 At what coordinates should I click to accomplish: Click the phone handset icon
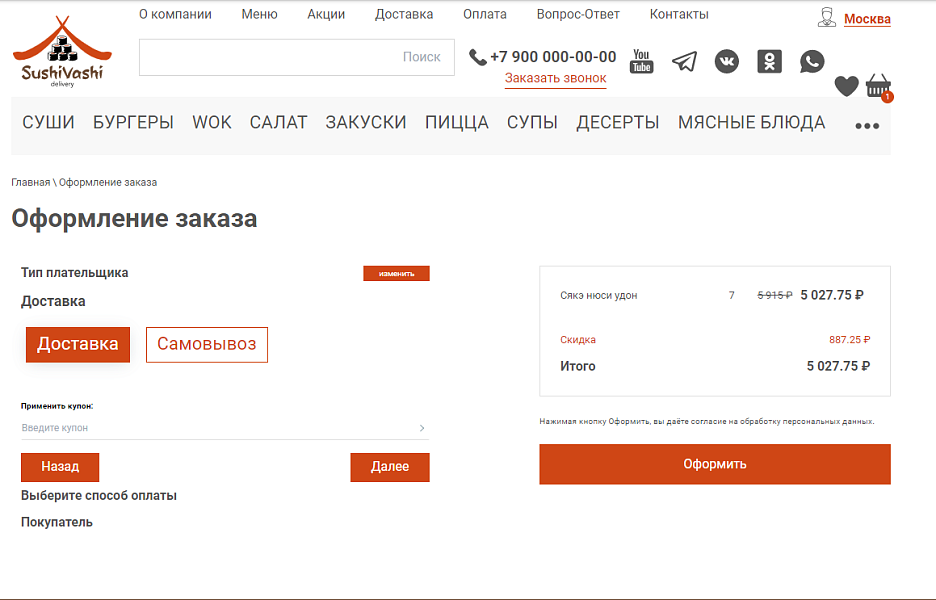(477, 57)
